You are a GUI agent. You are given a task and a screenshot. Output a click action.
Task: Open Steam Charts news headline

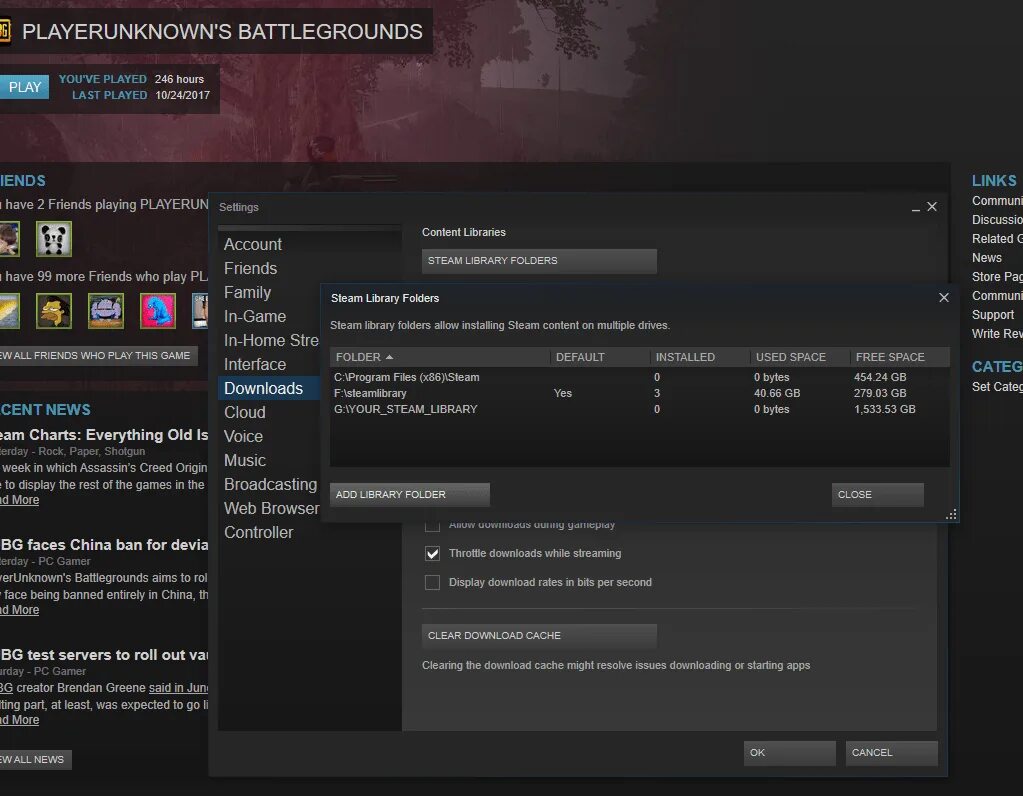pyautogui.click(x=104, y=435)
